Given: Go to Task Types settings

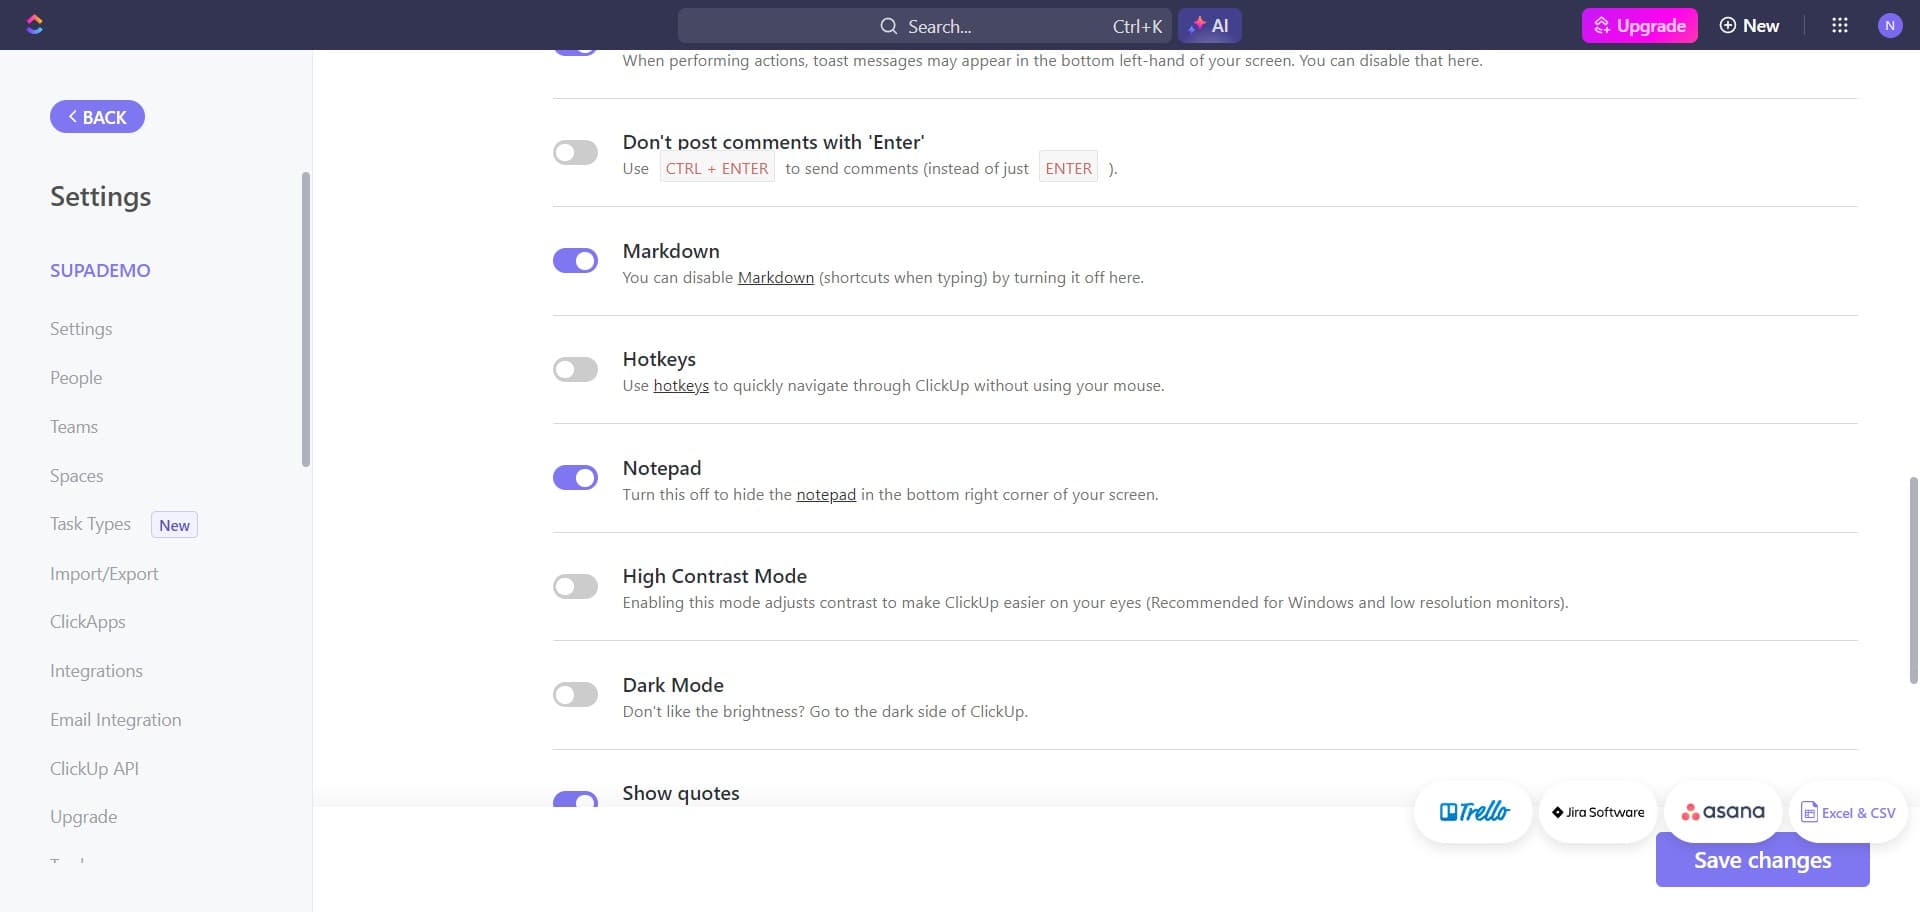Looking at the screenshot, I should [90, 523].
